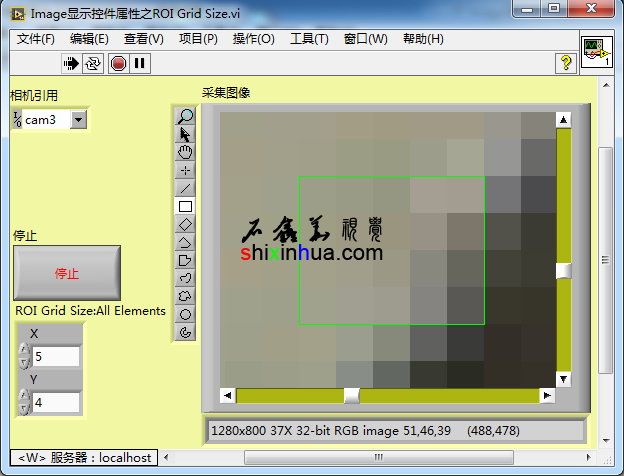The image size is (624, 476).
Task: Click the context help question mark button
Action: pos(566,63)
